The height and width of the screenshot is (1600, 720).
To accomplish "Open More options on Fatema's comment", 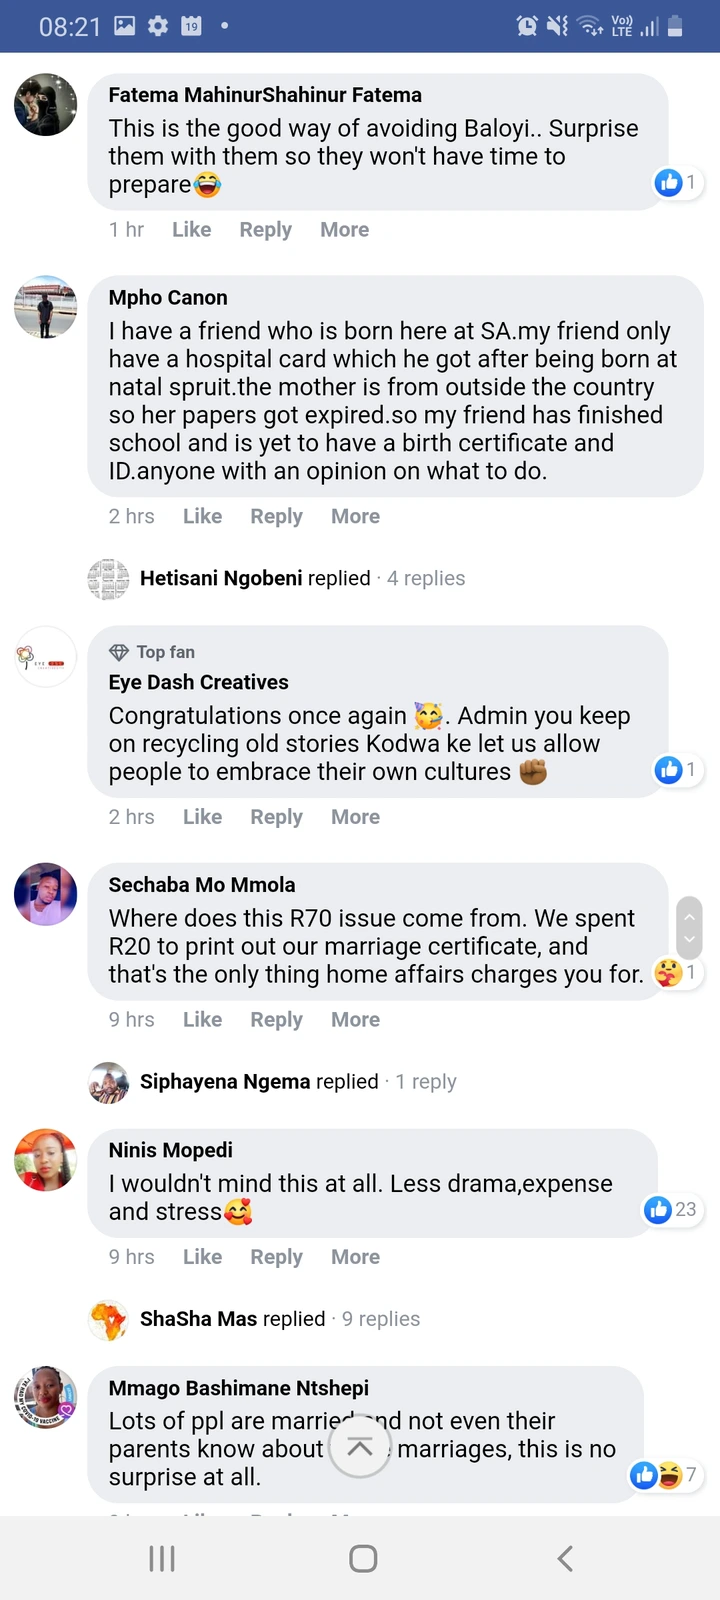I will (344, 230).
